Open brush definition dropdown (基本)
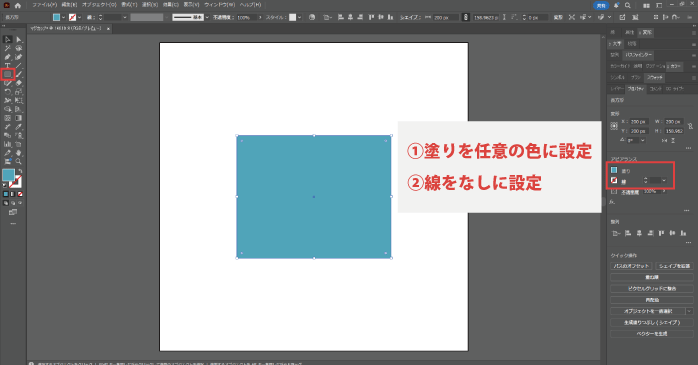Viewport: 698px width, 365px height. pos(207,17)
